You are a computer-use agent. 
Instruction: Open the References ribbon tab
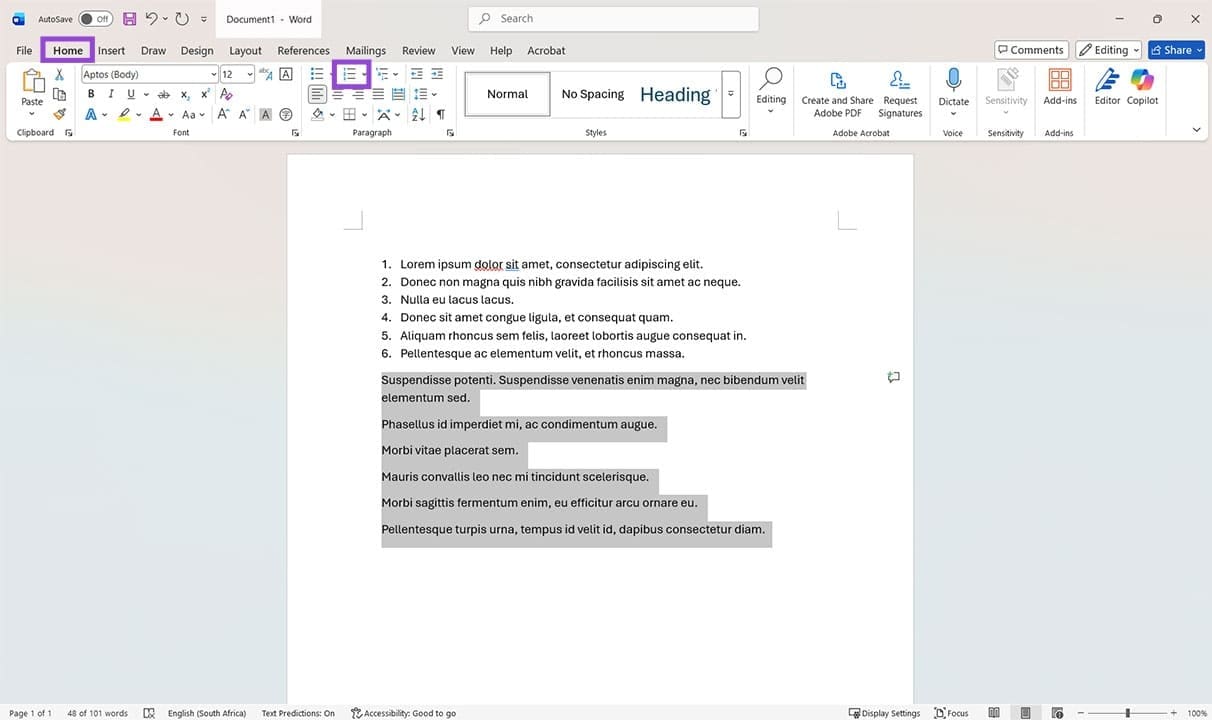[x=303, y=50]
